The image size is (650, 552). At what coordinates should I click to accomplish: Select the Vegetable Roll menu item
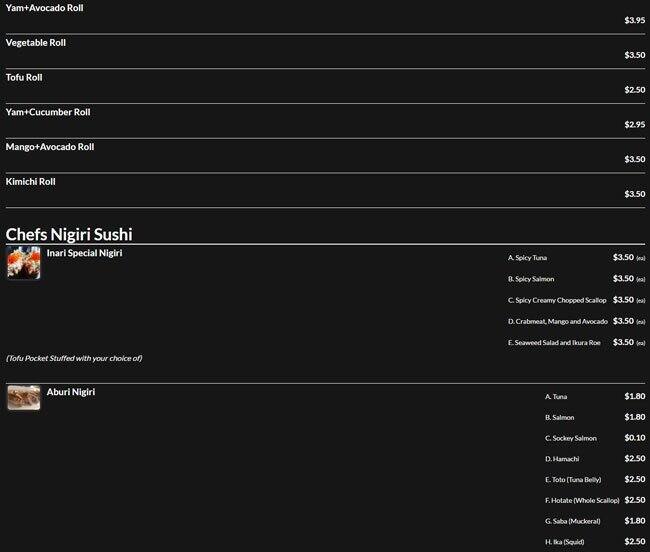coord(36,43)
